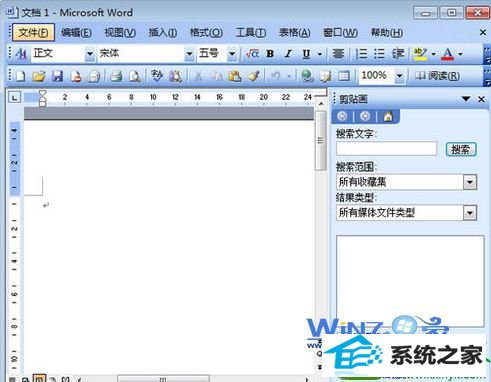This screenshot has height=382, width=491.
Task: Switch to Reading layout with 阅读(R)
Action: [437, 76]
